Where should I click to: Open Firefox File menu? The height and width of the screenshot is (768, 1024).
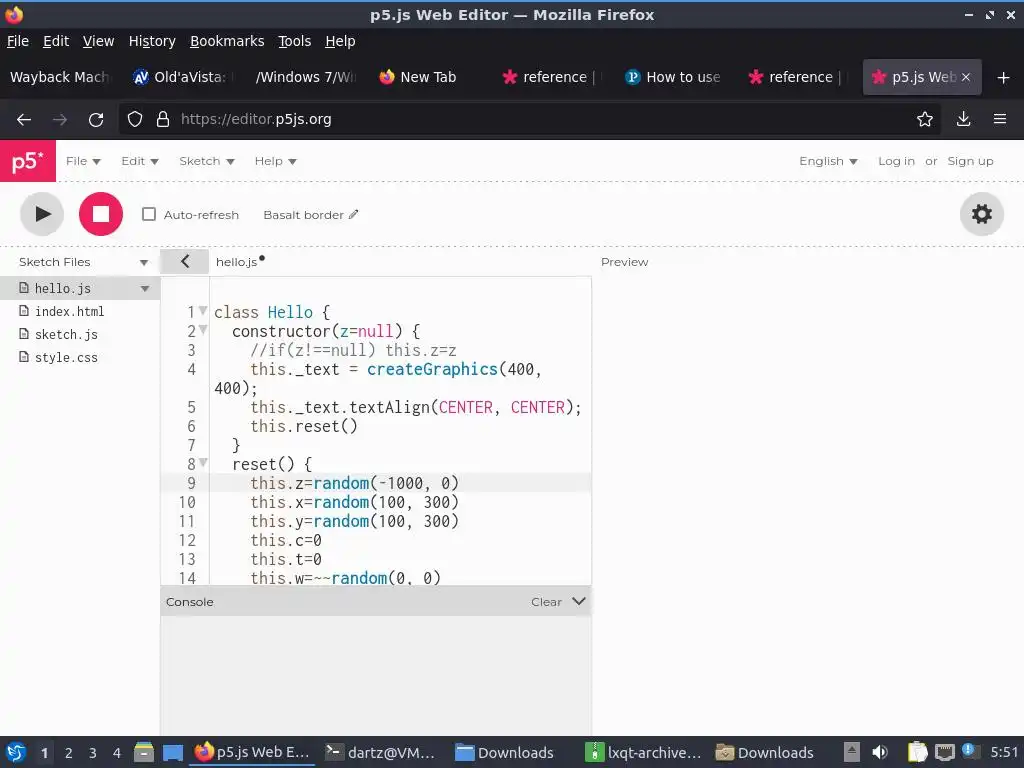pyautogui.click(x=18, y=41)
